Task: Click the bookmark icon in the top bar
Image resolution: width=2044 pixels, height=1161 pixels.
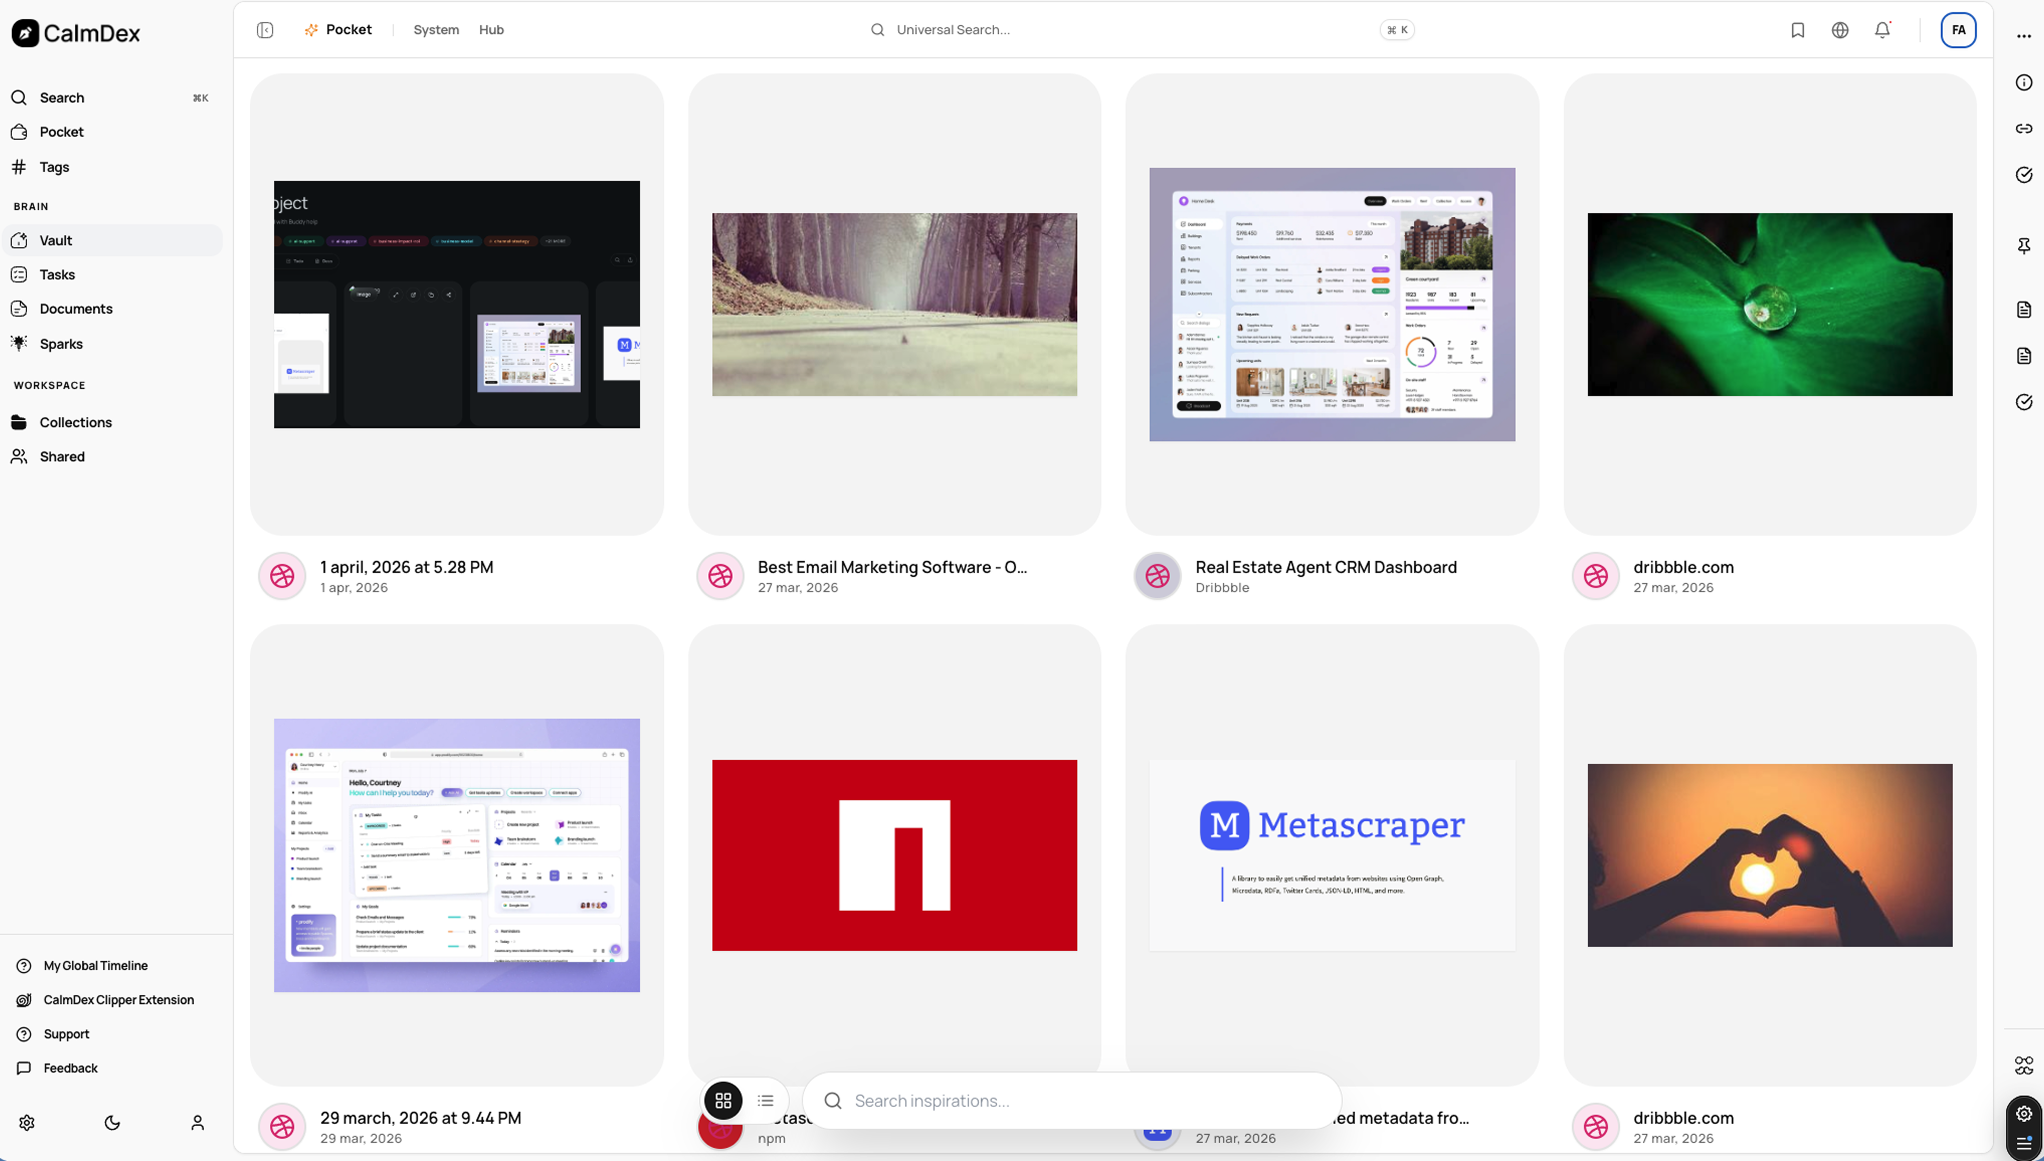Action: (x=1797, y=30)
